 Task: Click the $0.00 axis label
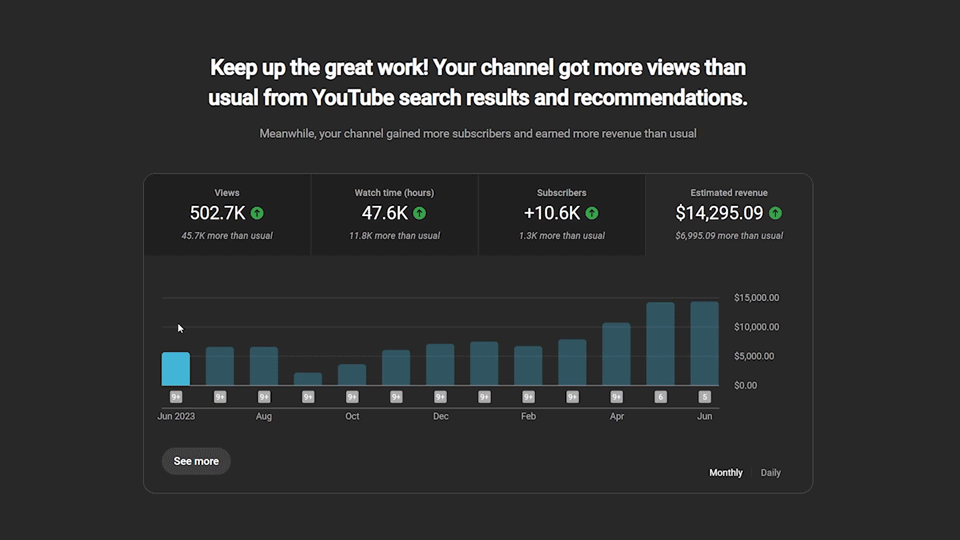pyautogui.click(x=745, y=385)
